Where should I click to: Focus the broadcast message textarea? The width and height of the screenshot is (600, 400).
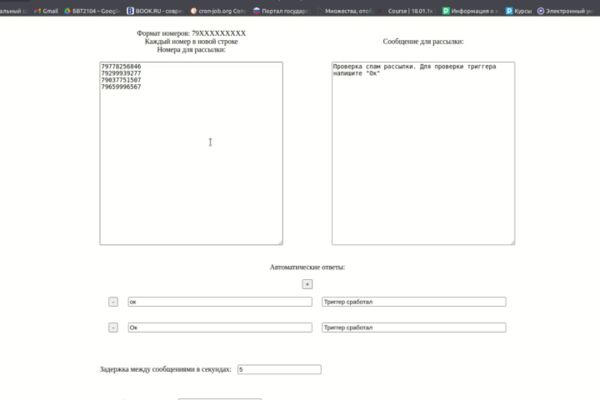pos(423,153)
